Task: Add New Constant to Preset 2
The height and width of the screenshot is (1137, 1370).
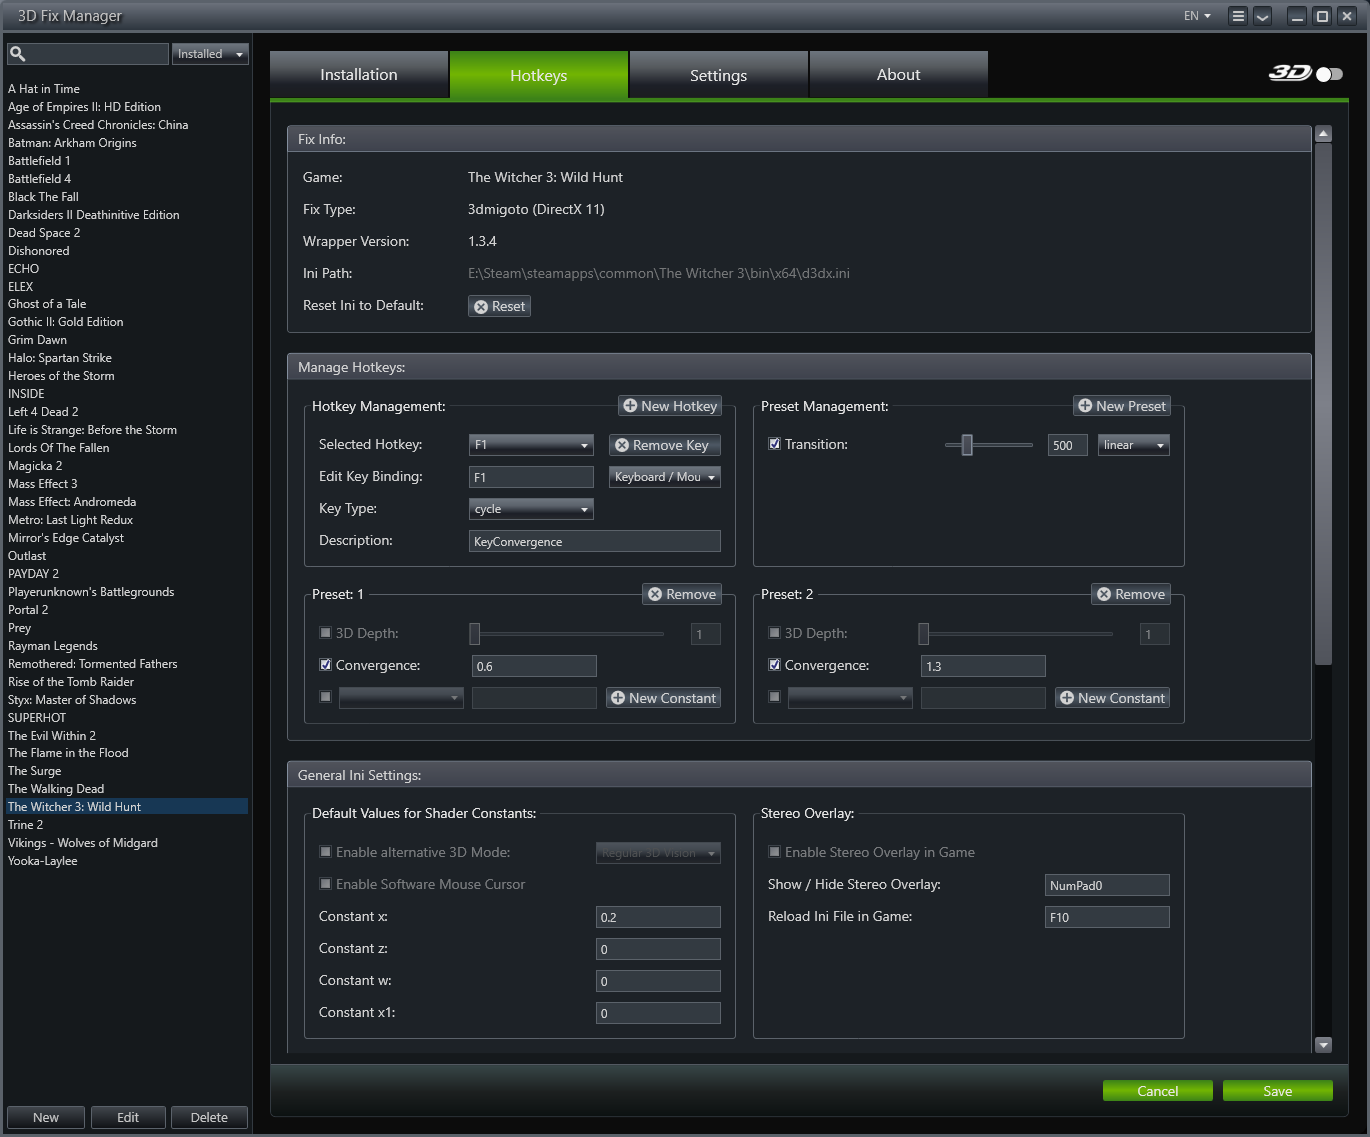Action: 1113,698
